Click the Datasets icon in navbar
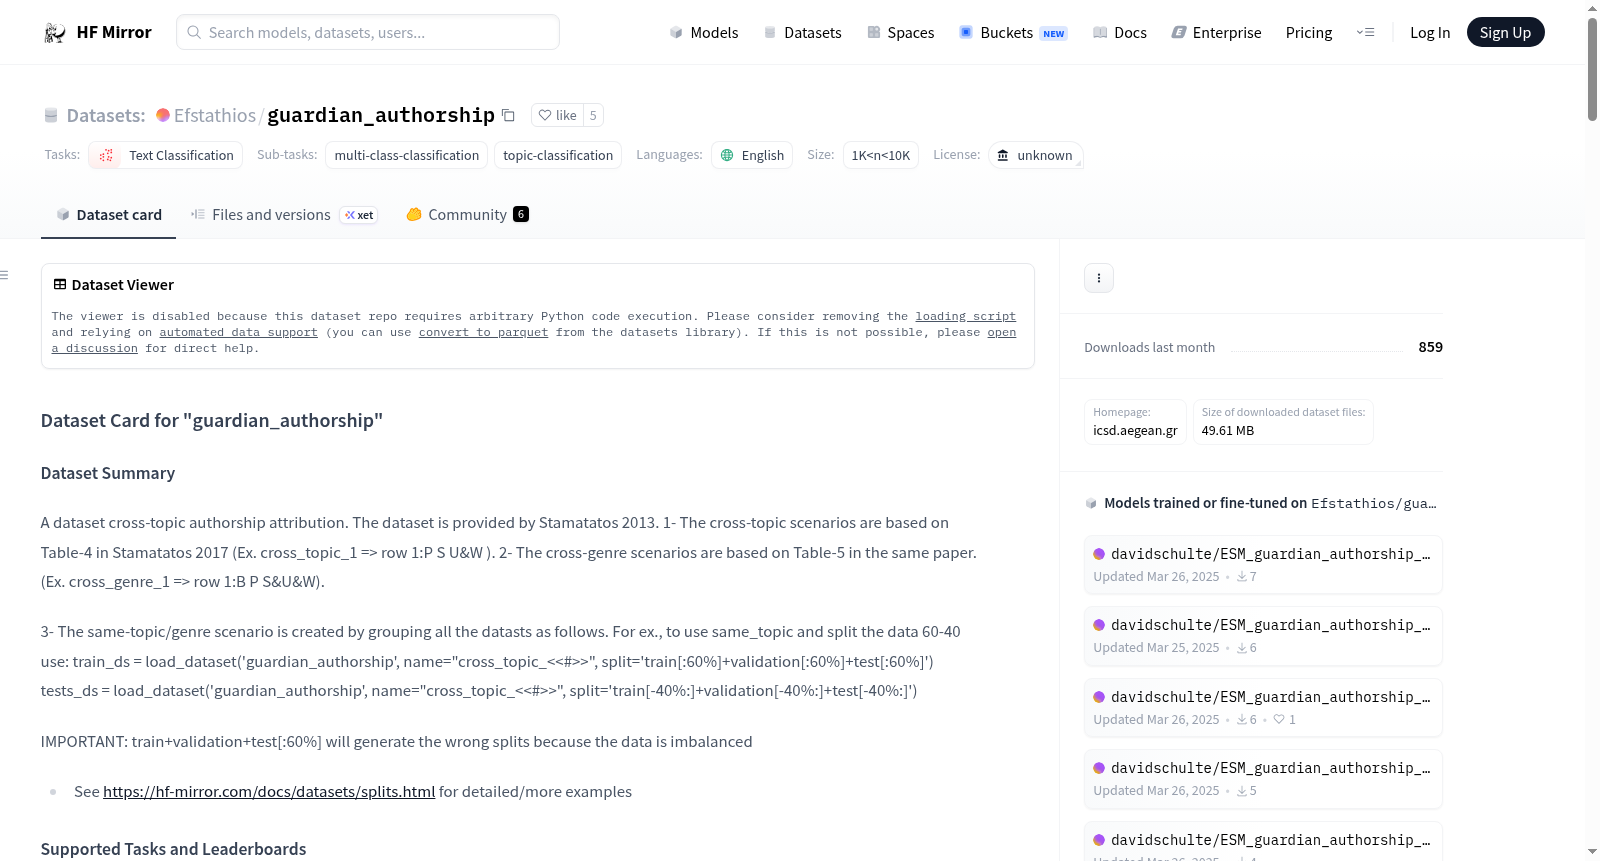The image size is (1600, 861). 770,33
